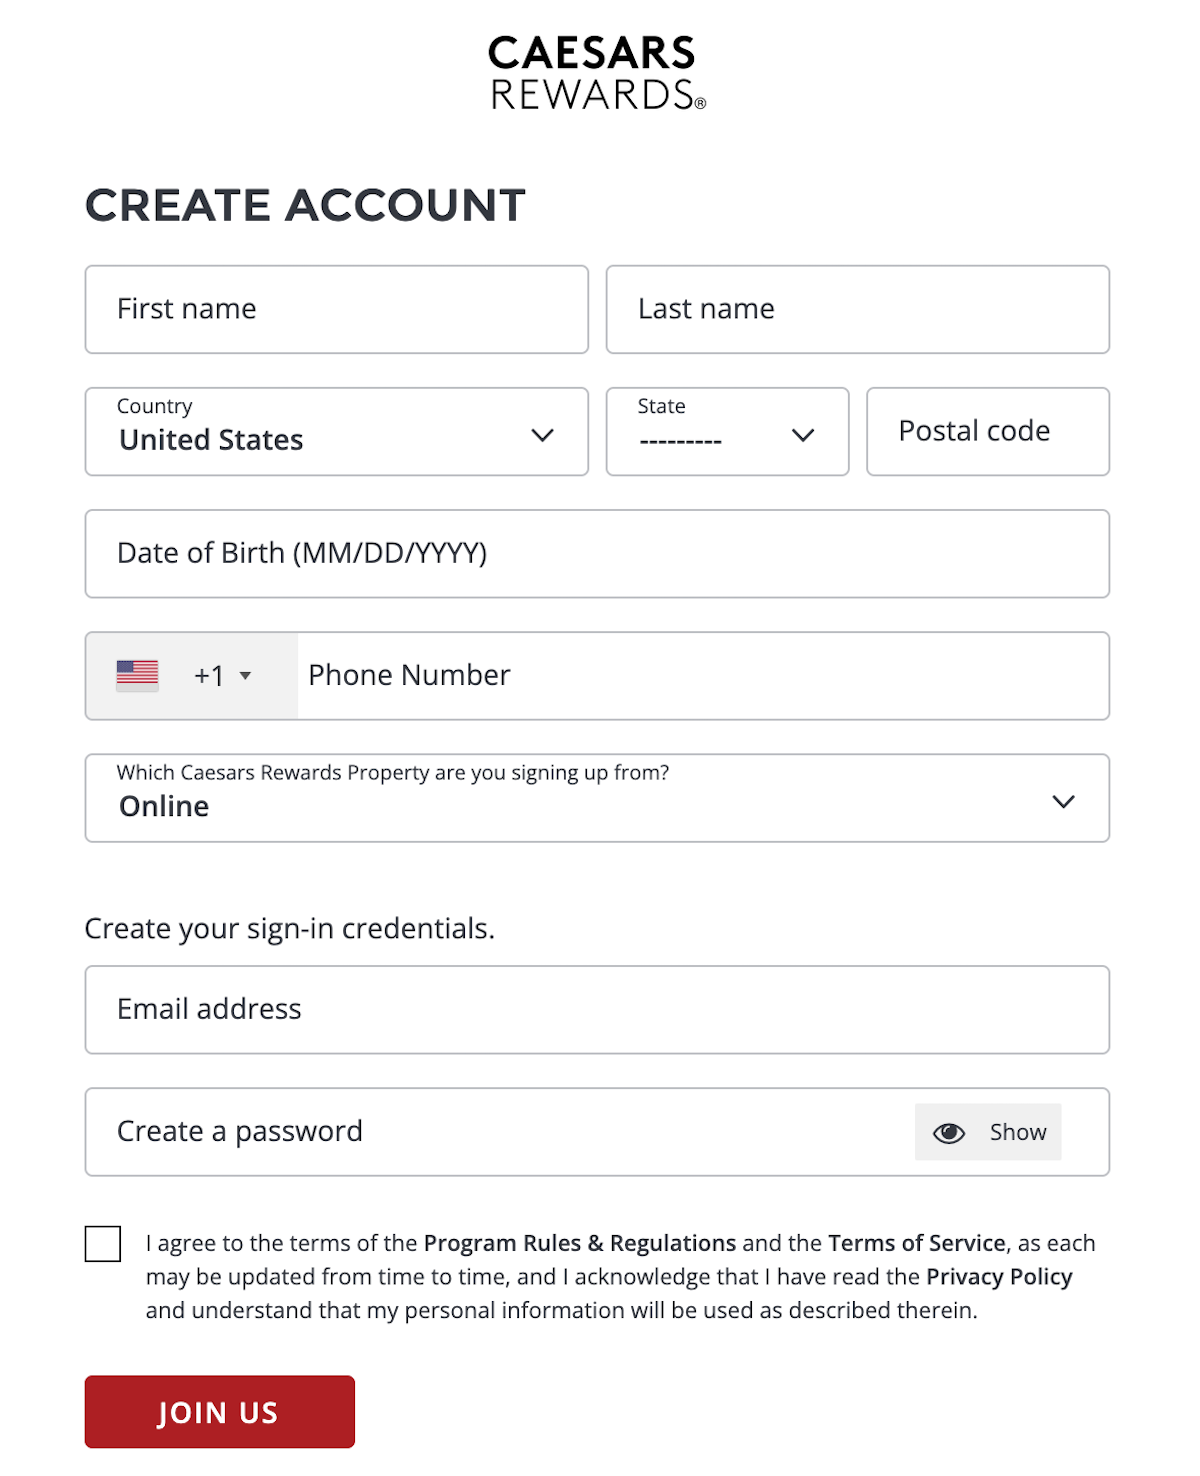The image size is (1200, 1476).
Task: Open the Caesars Rewards Property dropdown
Action: point(597,798)
